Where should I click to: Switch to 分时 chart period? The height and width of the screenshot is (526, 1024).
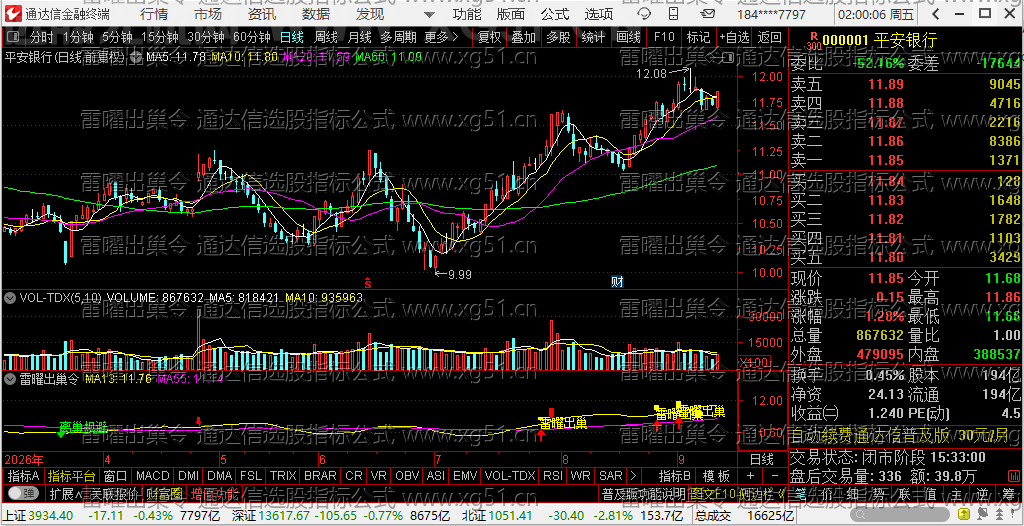click(42, 37)
